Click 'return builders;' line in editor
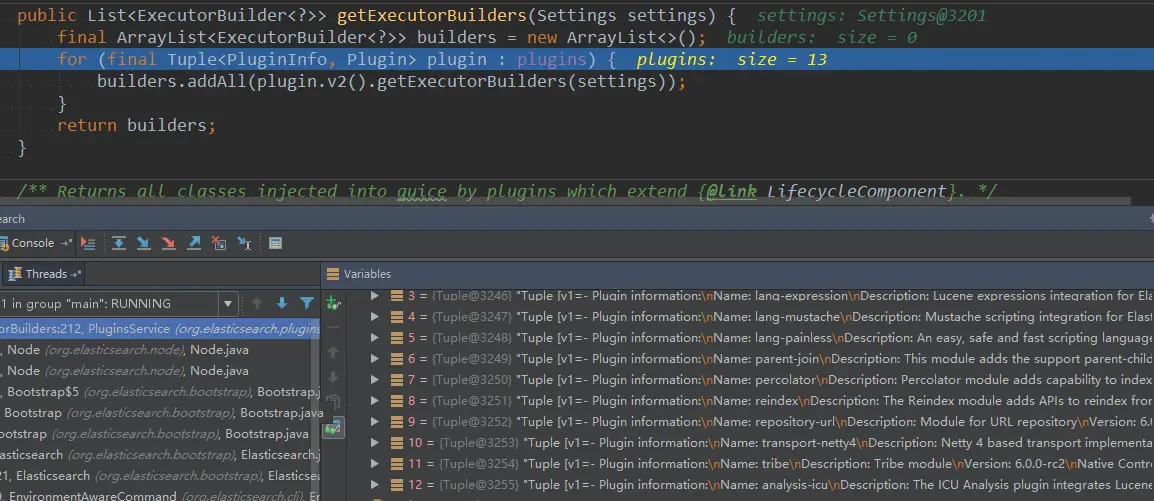 (136, 125)
